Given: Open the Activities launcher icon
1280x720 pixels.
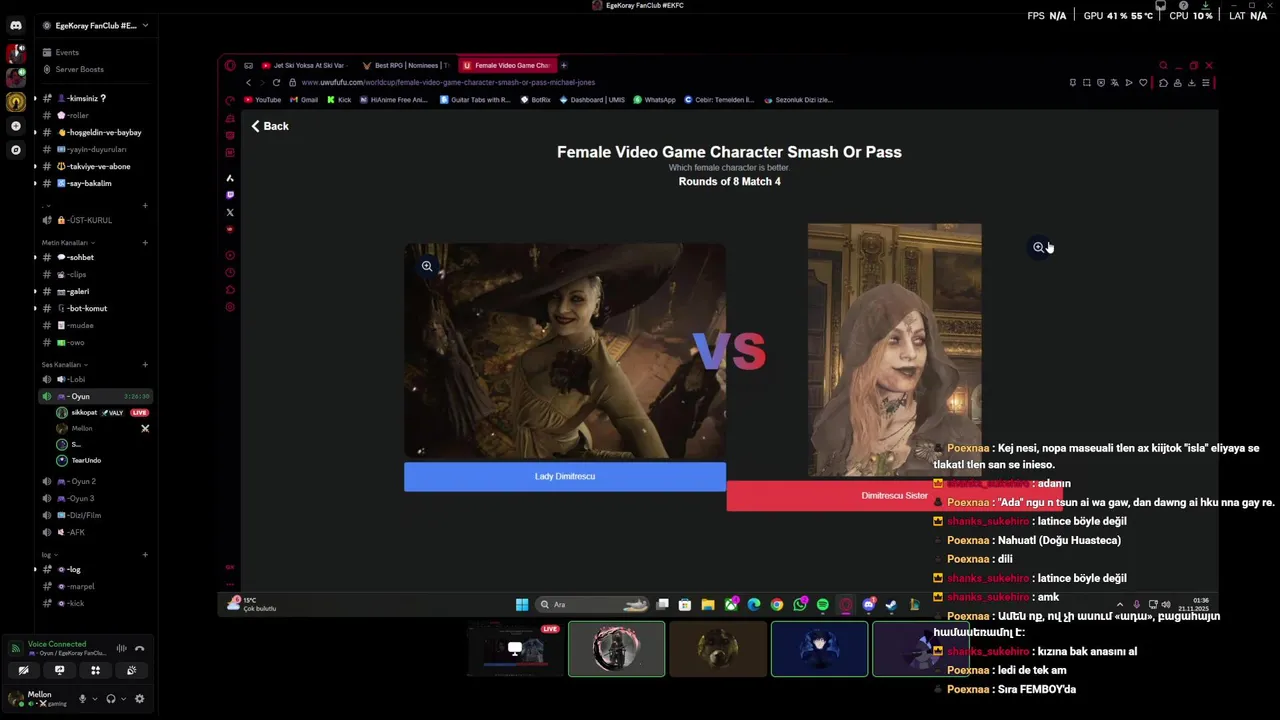Looking at the screenshot, I should [95, 670].
